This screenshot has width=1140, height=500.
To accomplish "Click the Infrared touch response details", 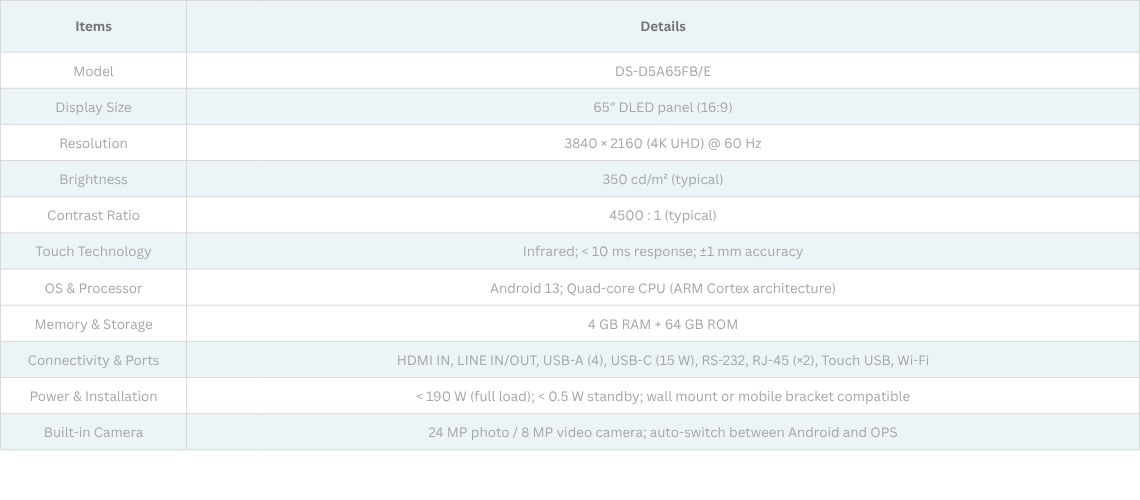I will click(x=662, y=251).
